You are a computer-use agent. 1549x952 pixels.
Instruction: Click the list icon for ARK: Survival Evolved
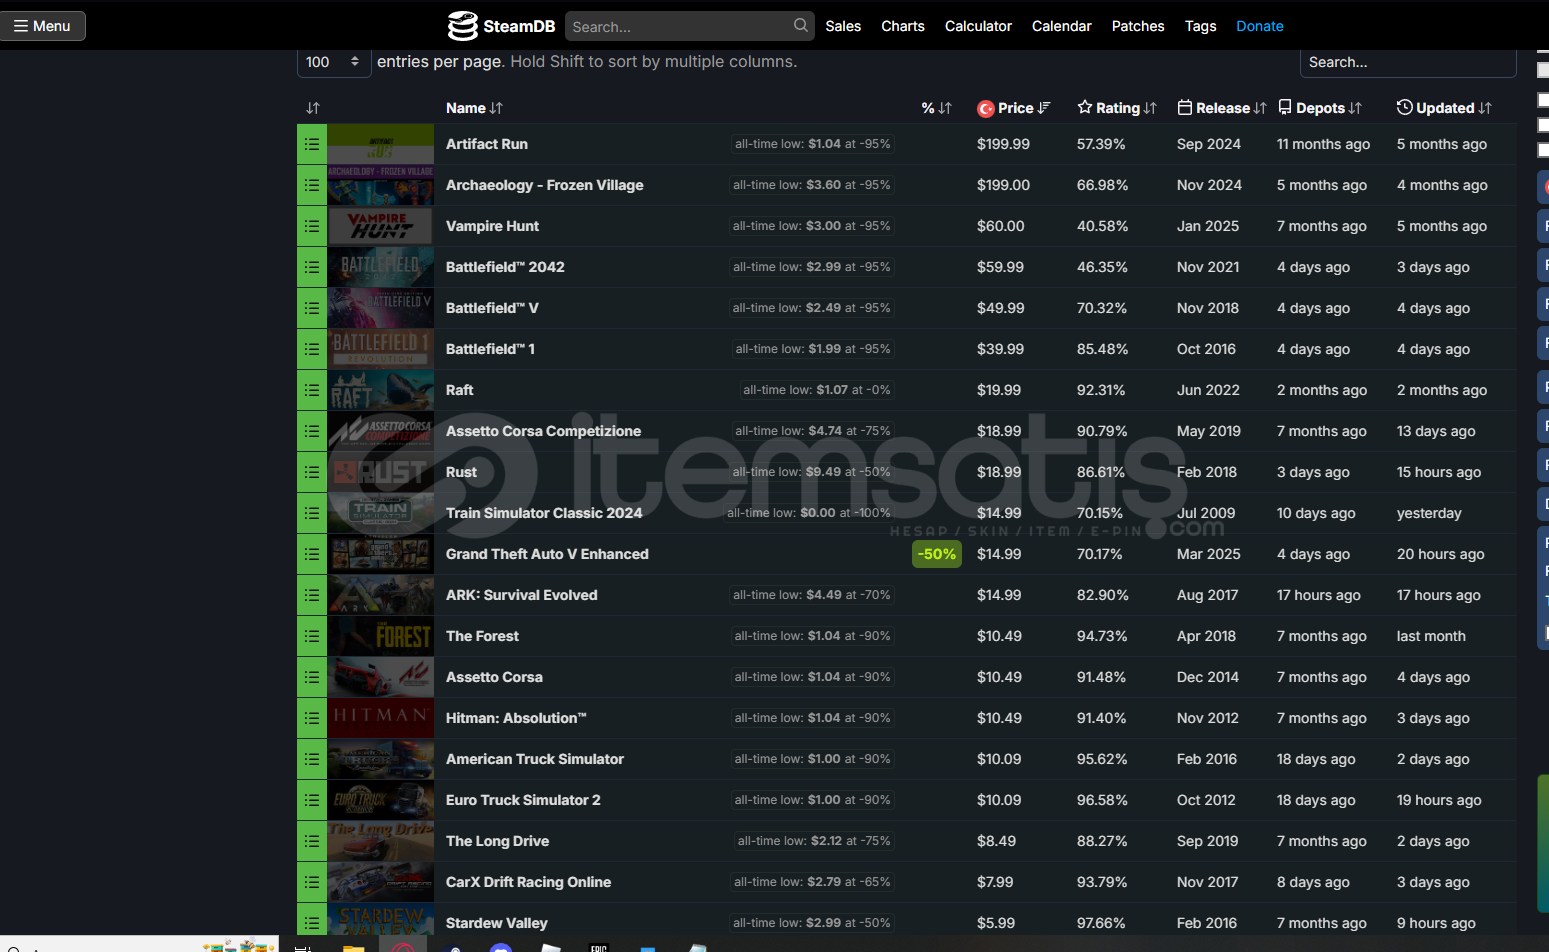click(312, 595)
